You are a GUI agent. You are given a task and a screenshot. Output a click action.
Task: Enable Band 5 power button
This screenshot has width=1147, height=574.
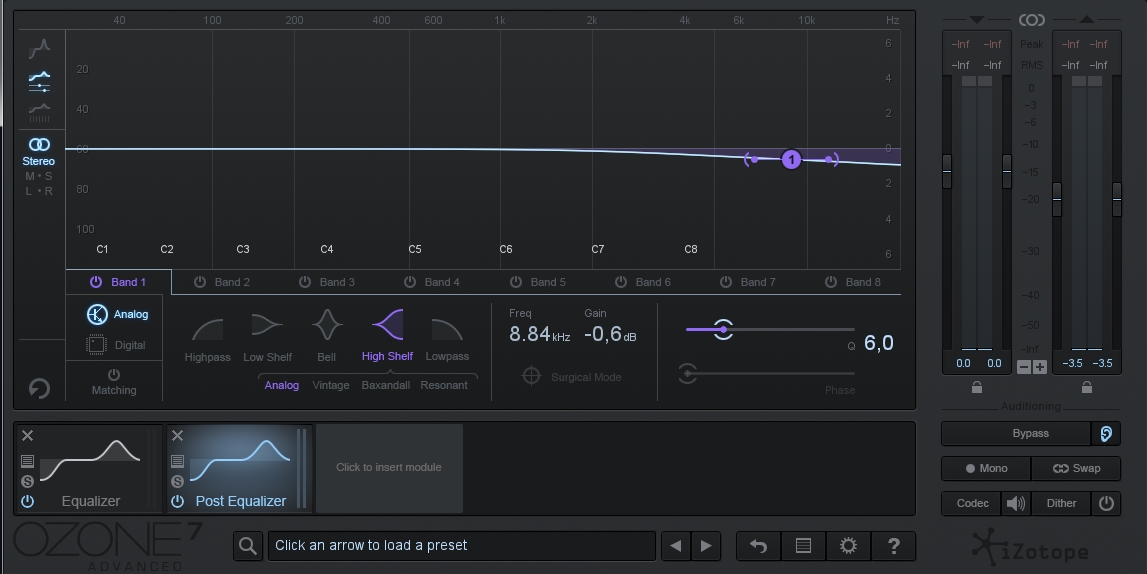pyautogui.click(x=516, y=282)
